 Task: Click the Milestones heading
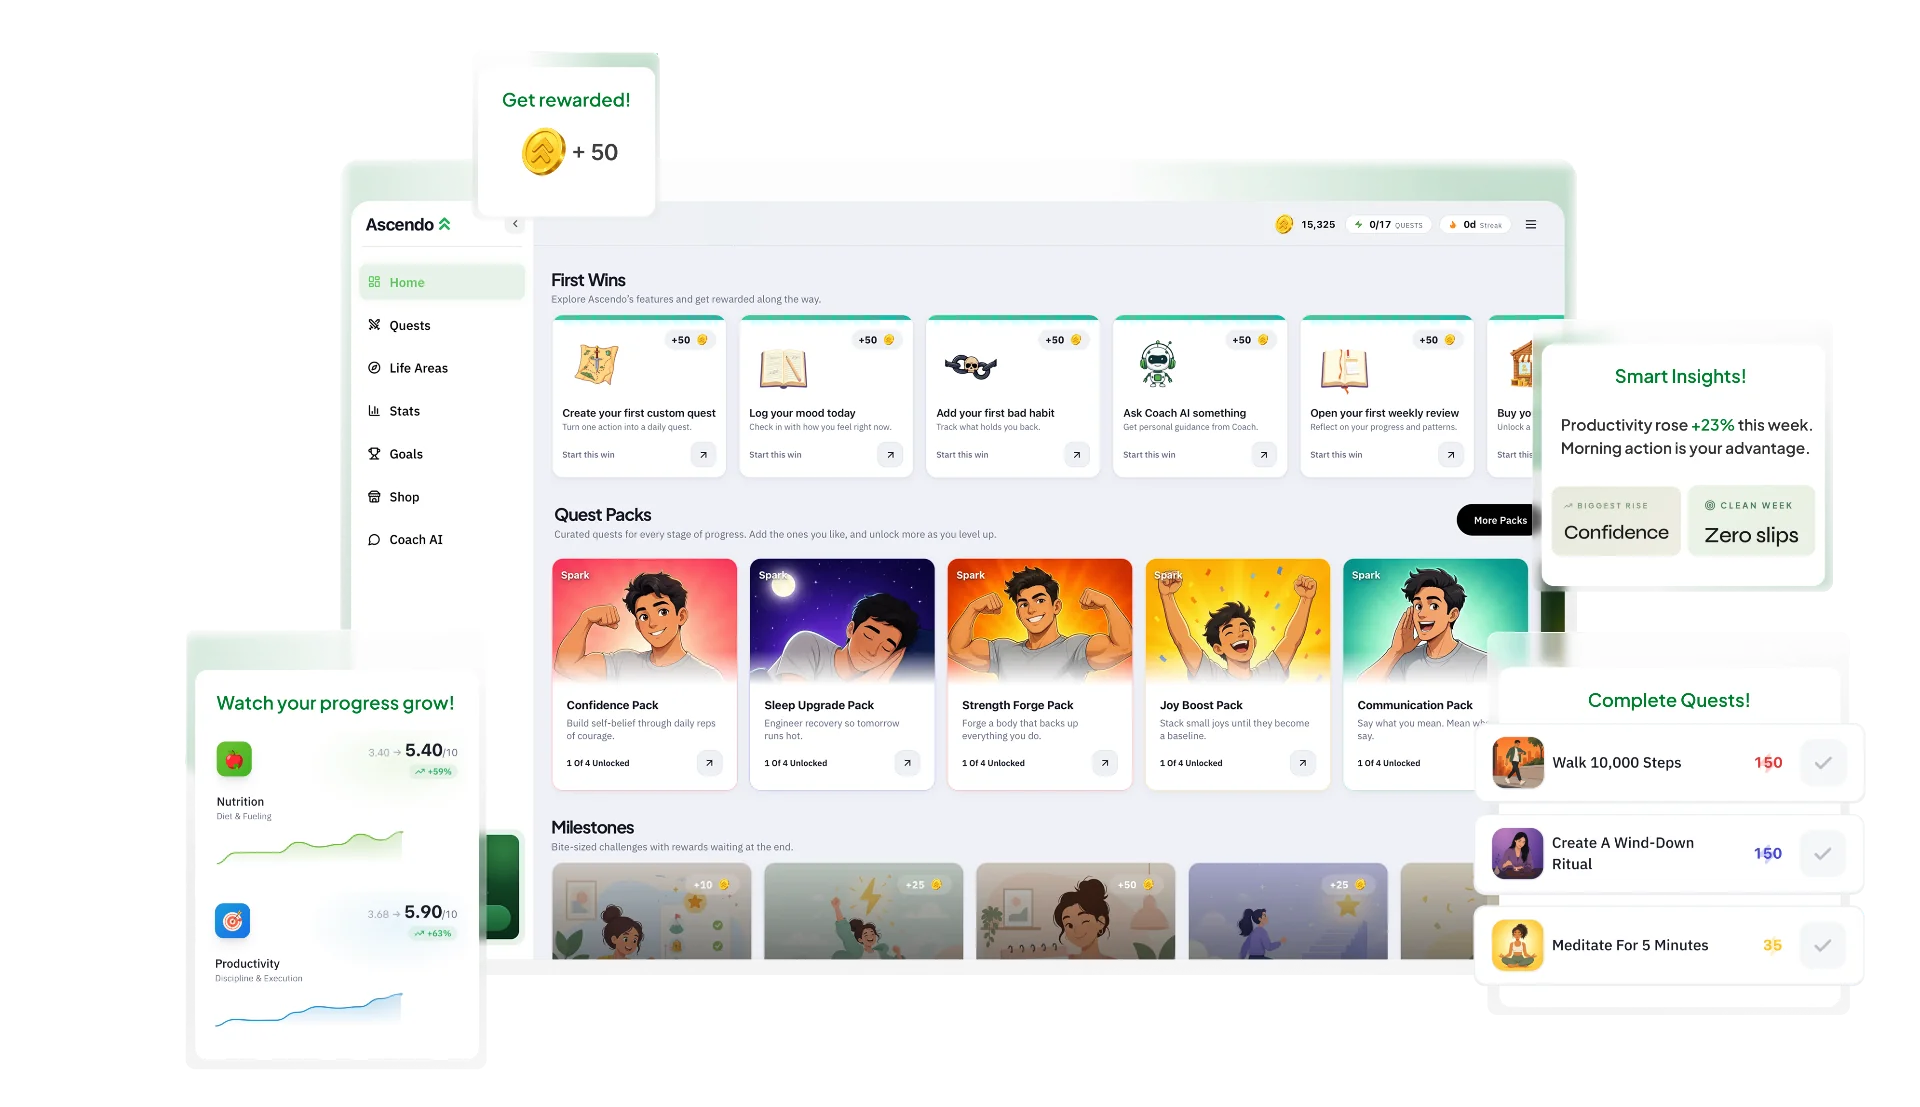592,827
